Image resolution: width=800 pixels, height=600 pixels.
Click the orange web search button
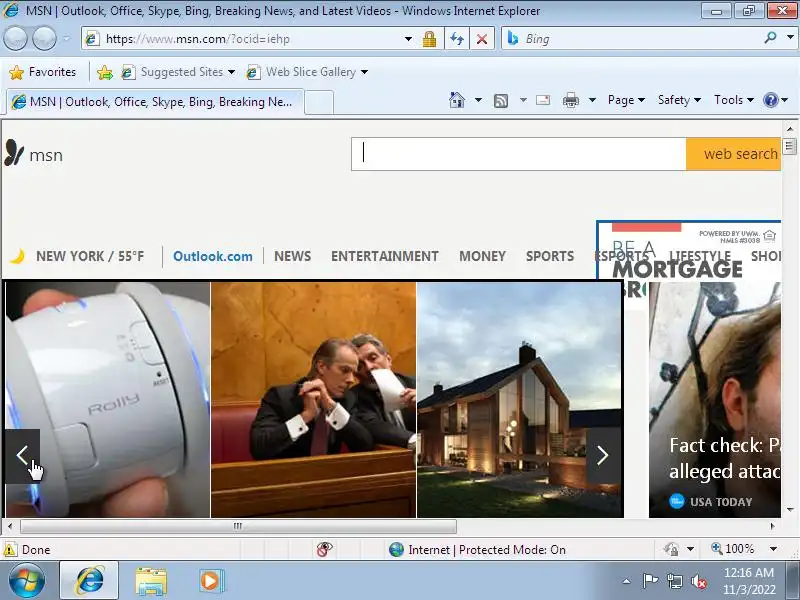click(x=733, y=154)
